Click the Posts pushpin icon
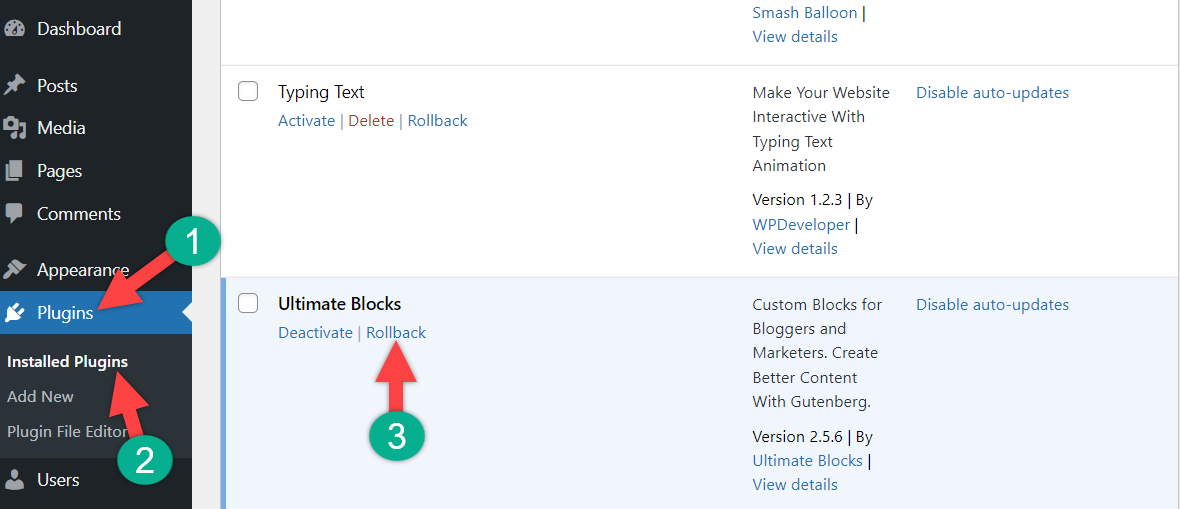Image resolution: width=1180 pixels, height=509 pixels. (x=14, y=86)
